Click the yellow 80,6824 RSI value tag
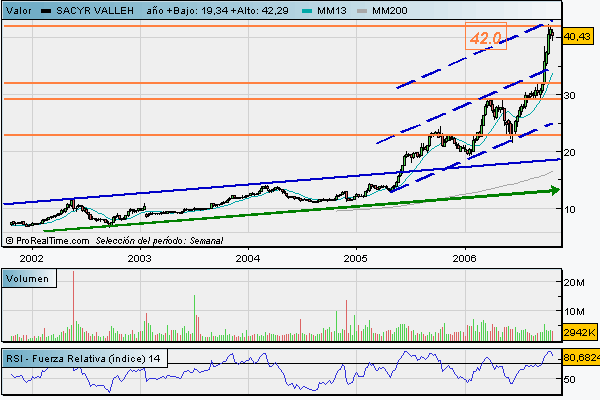Screen dimensions: 600x400 click(581, 358)
